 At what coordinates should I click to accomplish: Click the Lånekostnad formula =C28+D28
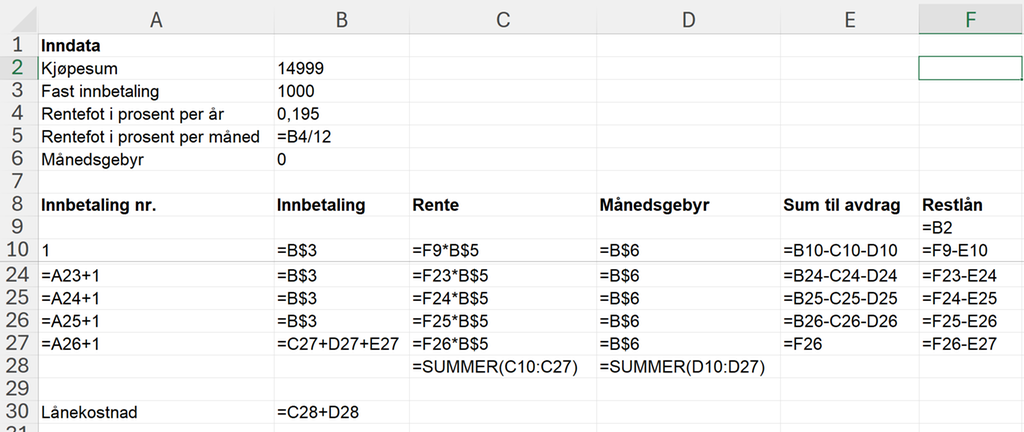point(341,412)
